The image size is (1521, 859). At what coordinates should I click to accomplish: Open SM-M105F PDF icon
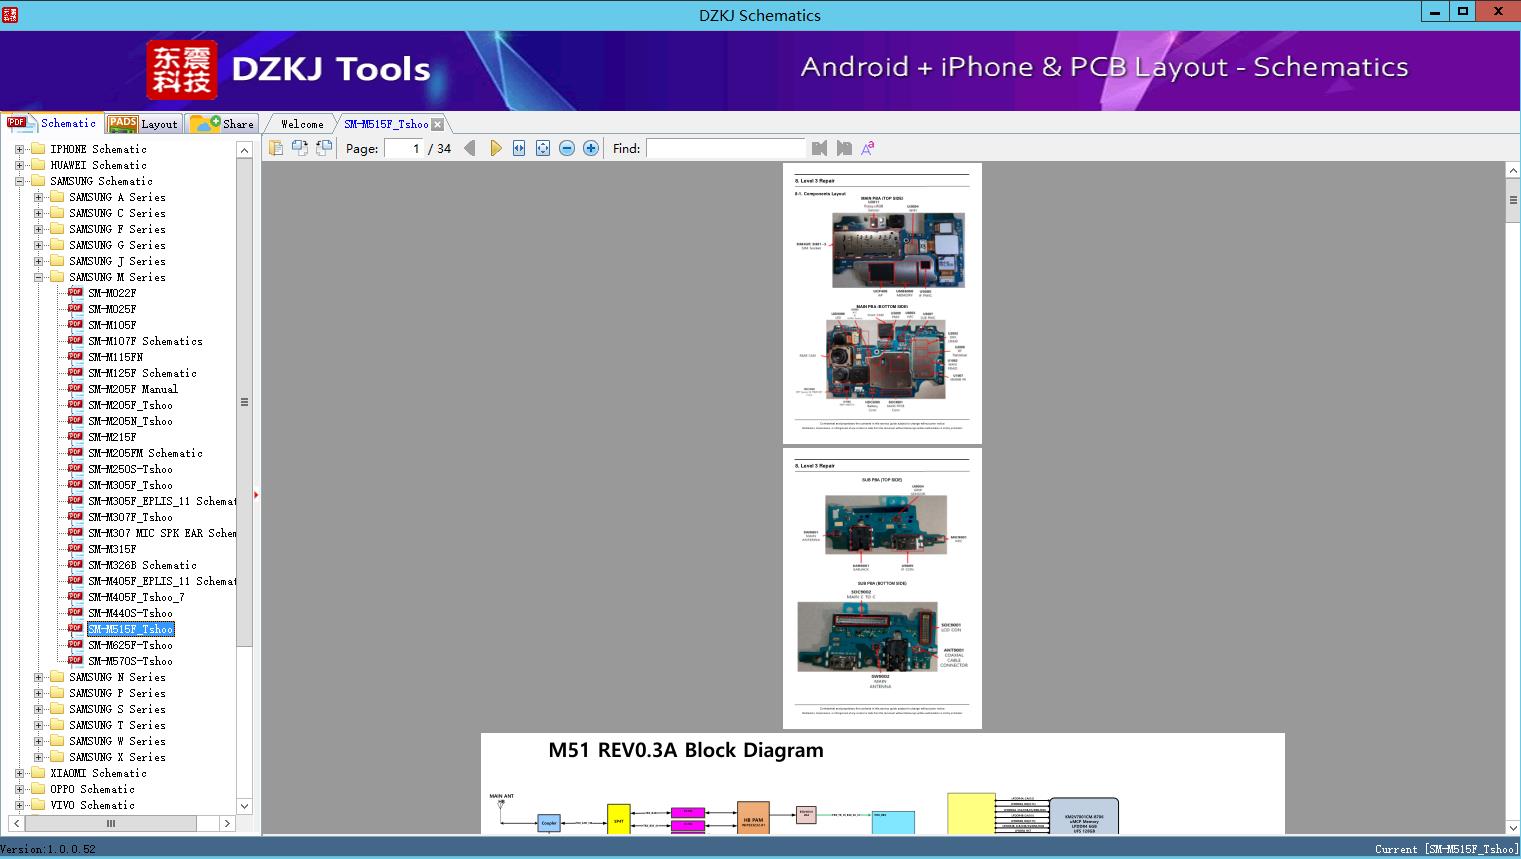[75, 325]
